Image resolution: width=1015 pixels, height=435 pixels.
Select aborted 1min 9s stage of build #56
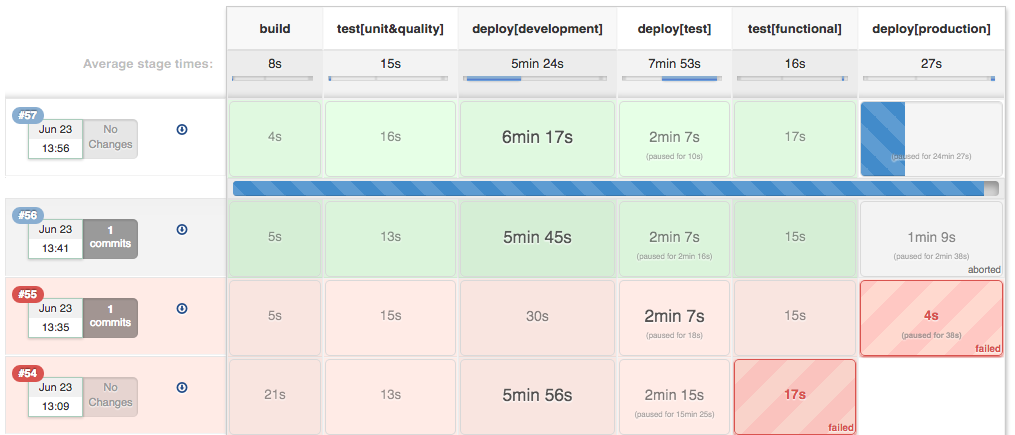pyautogui.click(x=931, y=239)
